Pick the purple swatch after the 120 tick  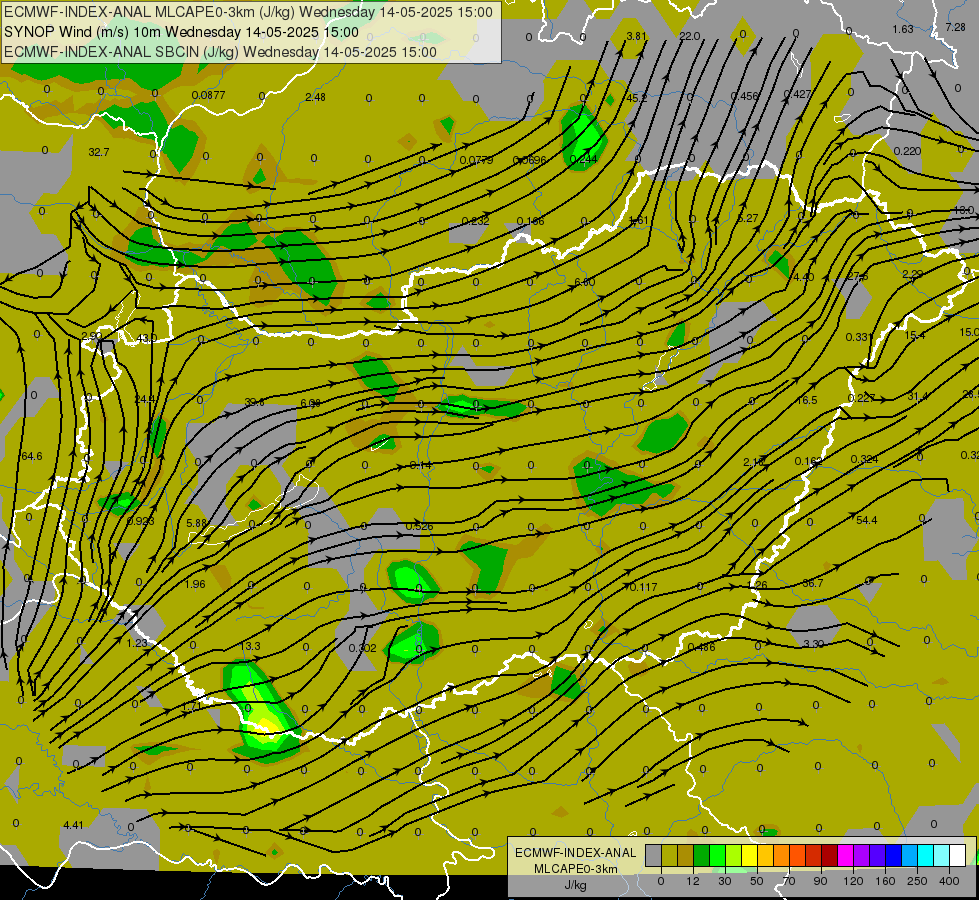[861, 855]
